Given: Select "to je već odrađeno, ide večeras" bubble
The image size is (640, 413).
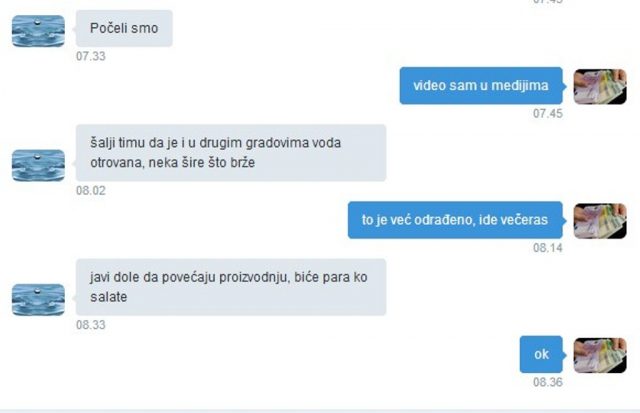Looking at the screenshot, I should point(455,220).
